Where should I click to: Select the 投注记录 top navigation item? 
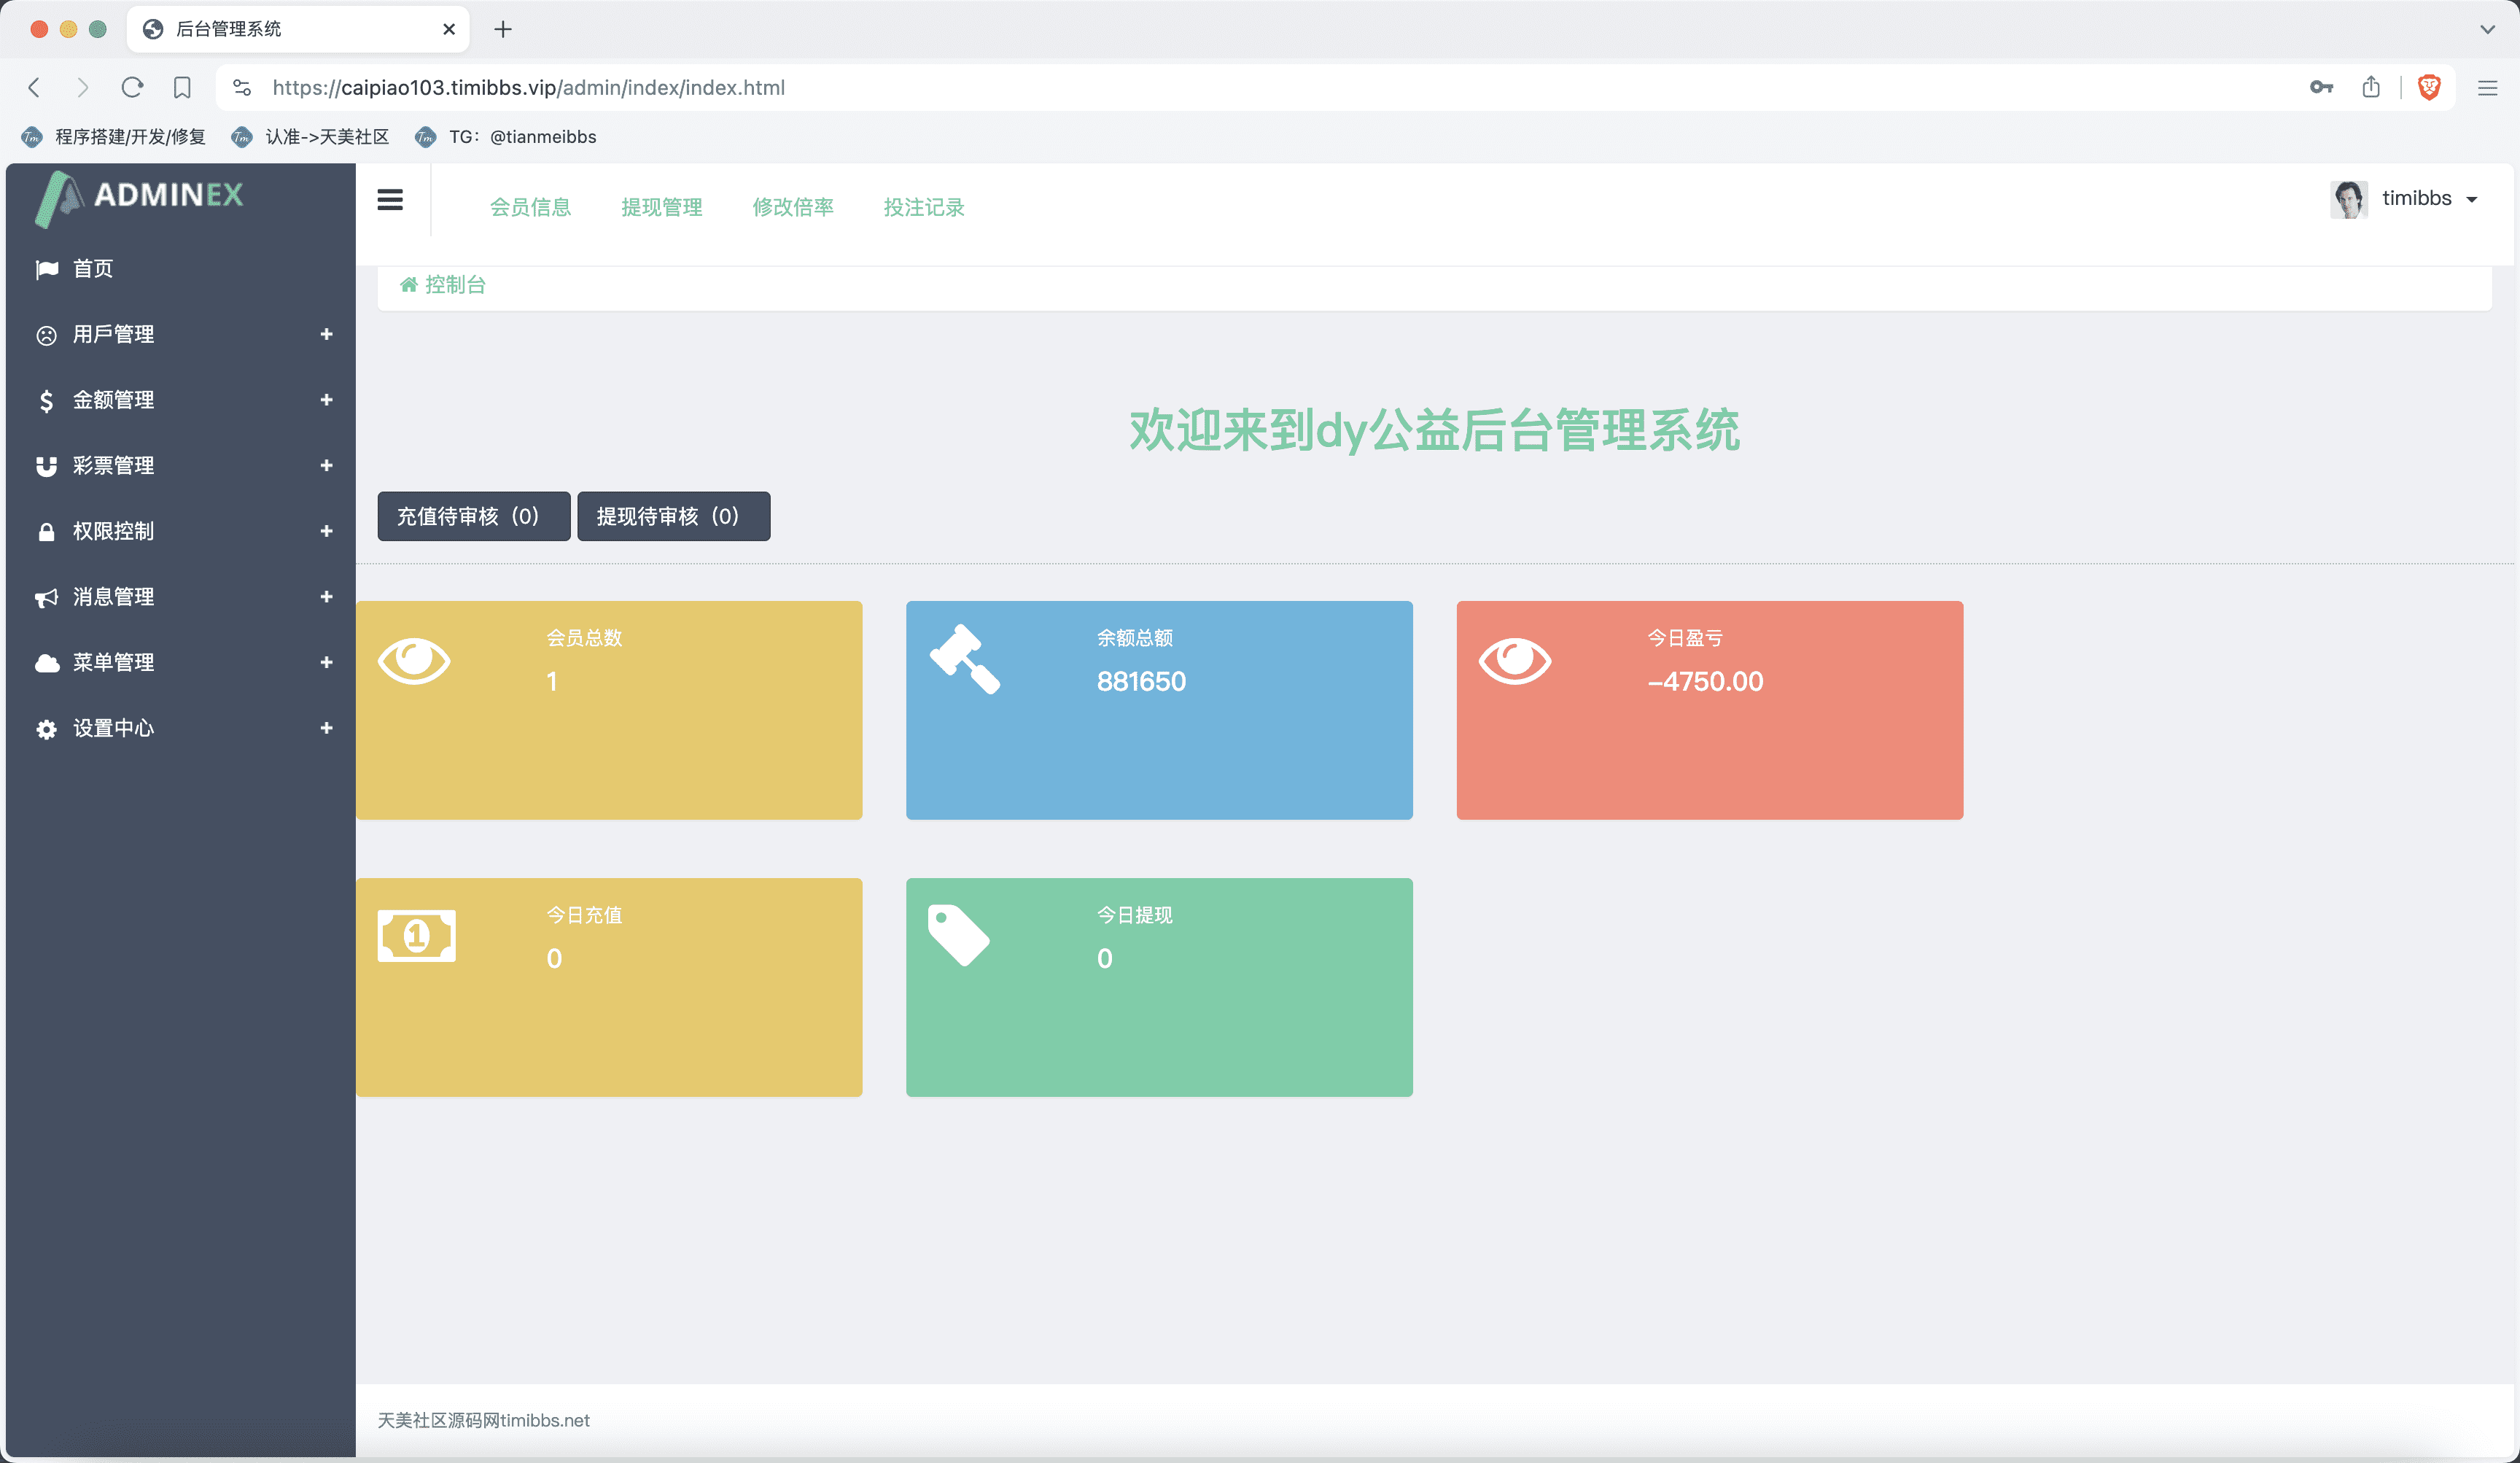923,207
